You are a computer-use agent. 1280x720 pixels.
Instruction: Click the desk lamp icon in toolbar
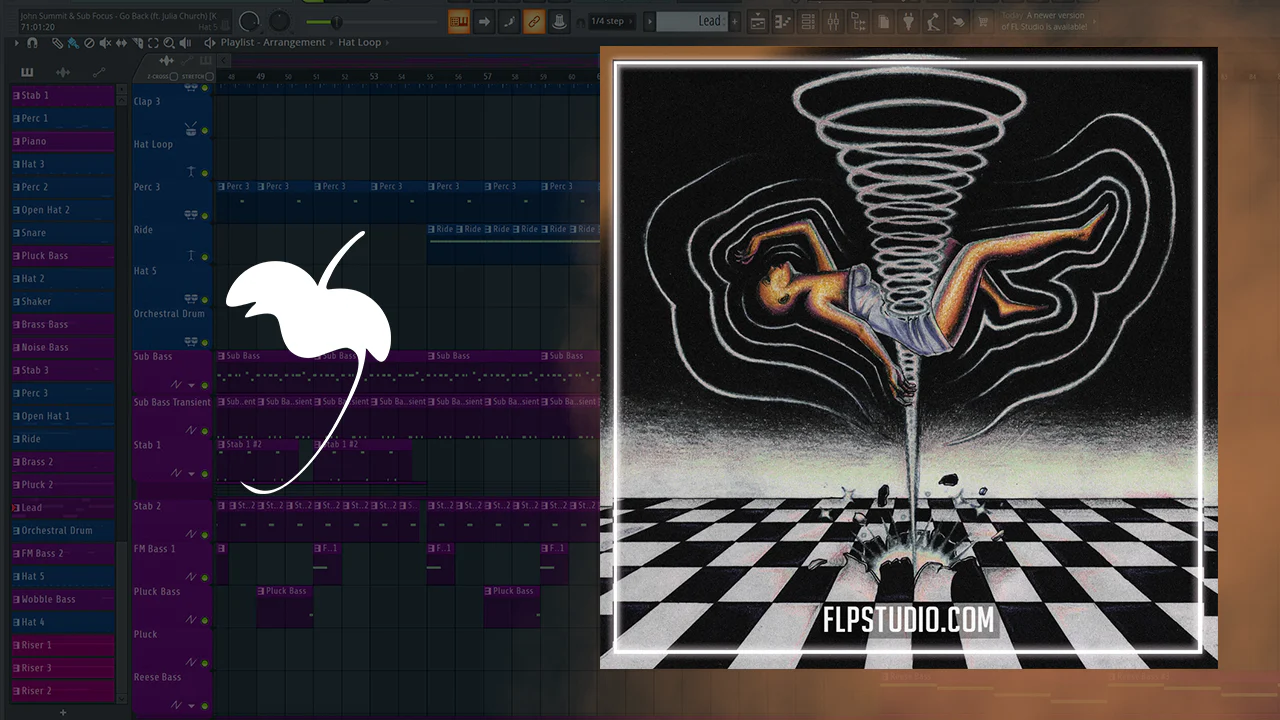pyautogui.click(x=934, y=21)
